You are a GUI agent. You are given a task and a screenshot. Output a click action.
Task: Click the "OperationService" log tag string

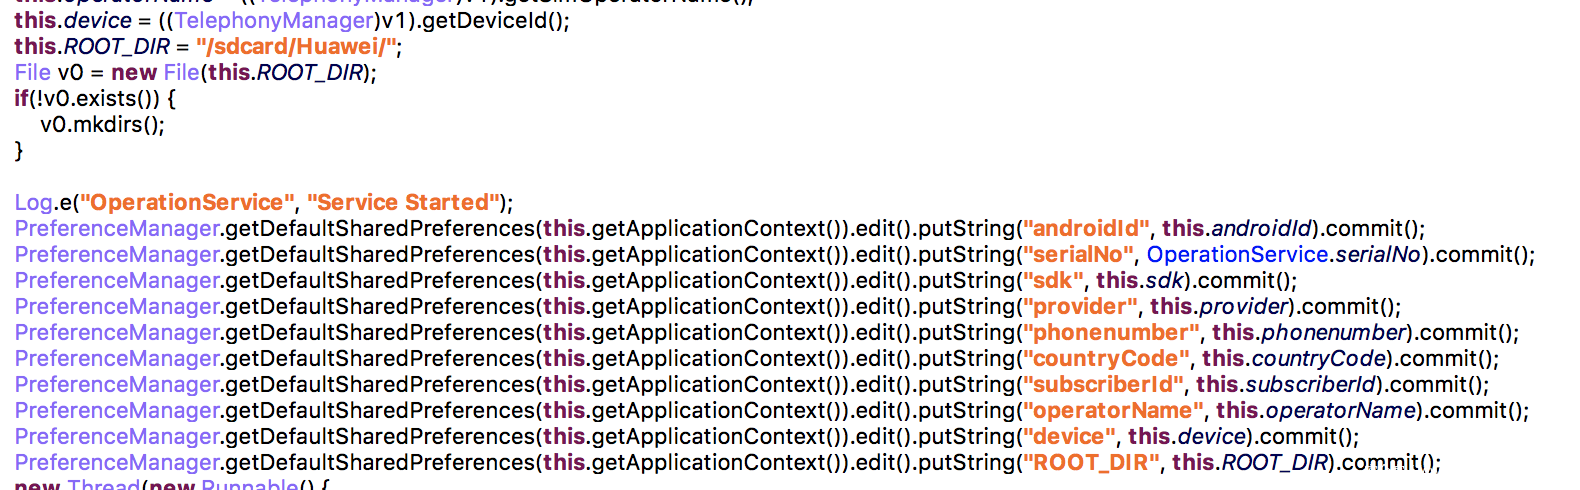point(187,203)
